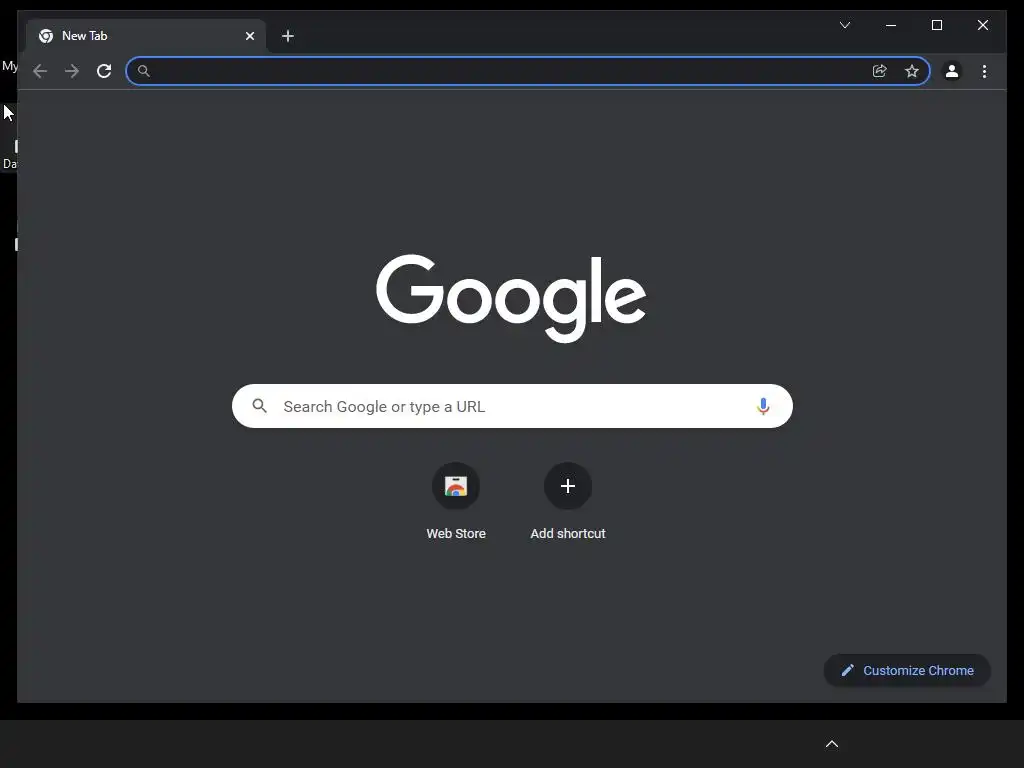
Task: Minimize the Chrome window
Action: coord(891,25)
